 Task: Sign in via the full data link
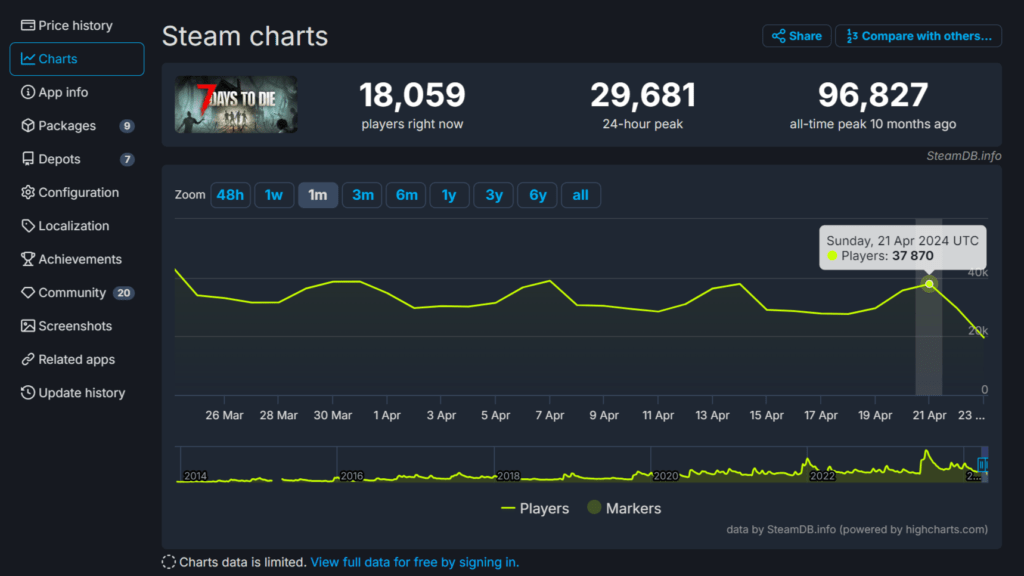[x=414, y=561]
